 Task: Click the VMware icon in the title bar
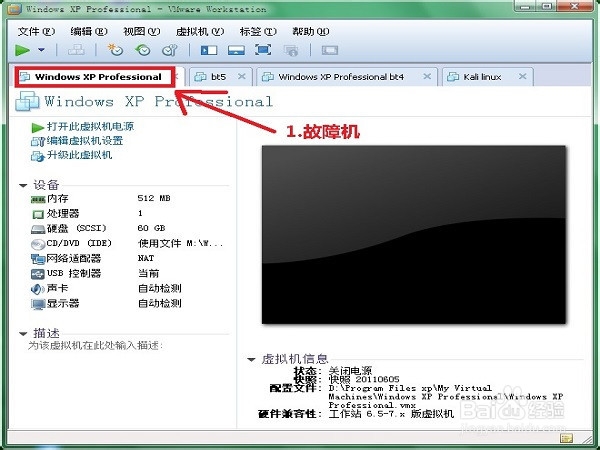click(x=14, y=9)
